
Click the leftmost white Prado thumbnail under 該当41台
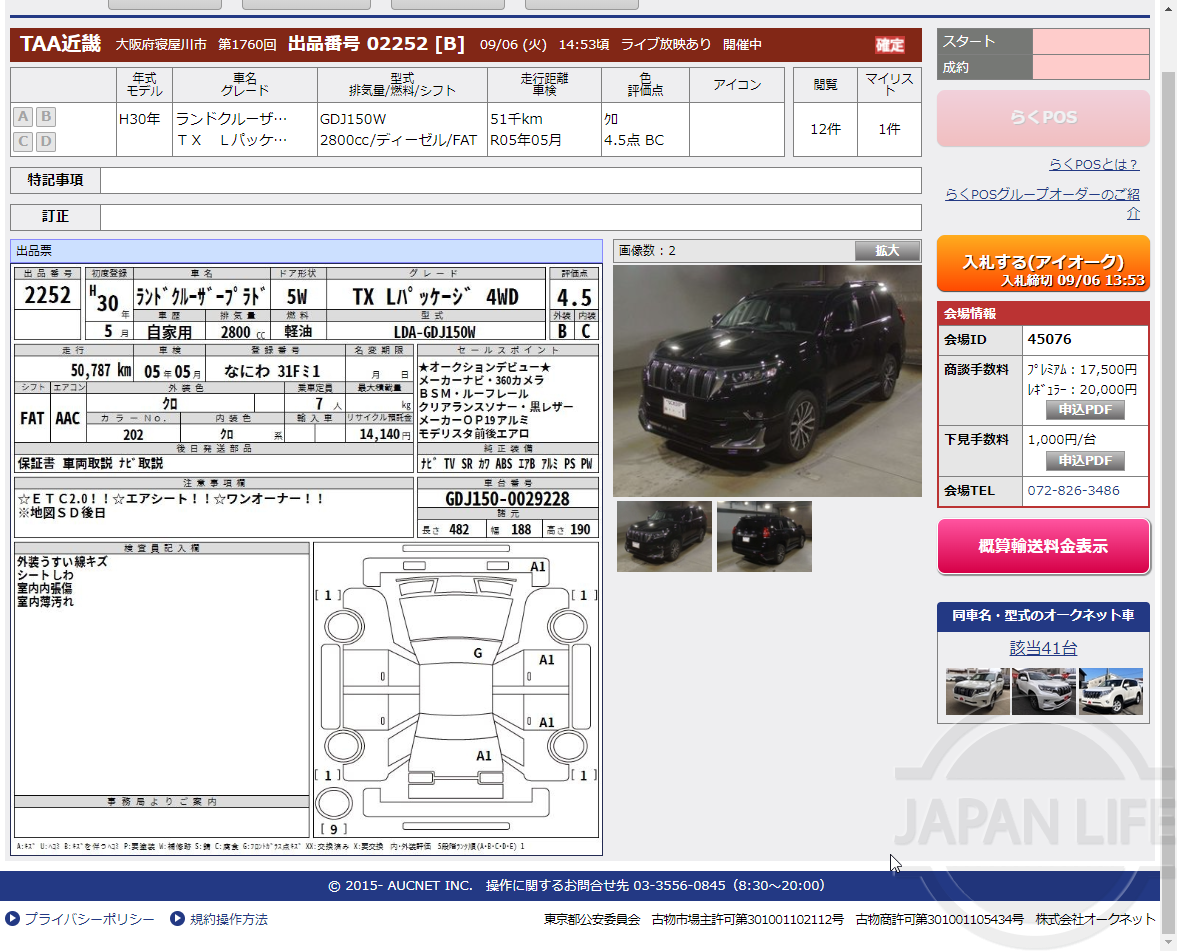(x=977, y=690)
